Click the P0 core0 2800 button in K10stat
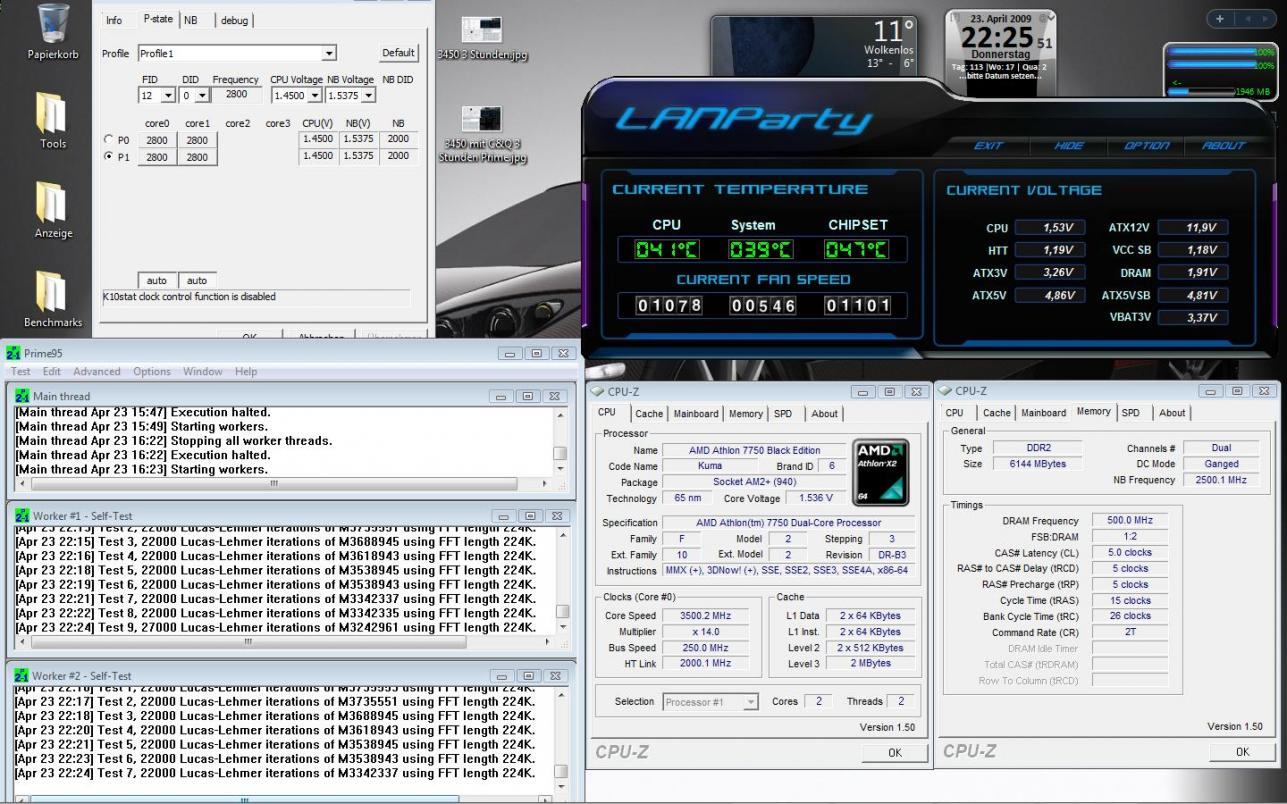 point(157,140)
